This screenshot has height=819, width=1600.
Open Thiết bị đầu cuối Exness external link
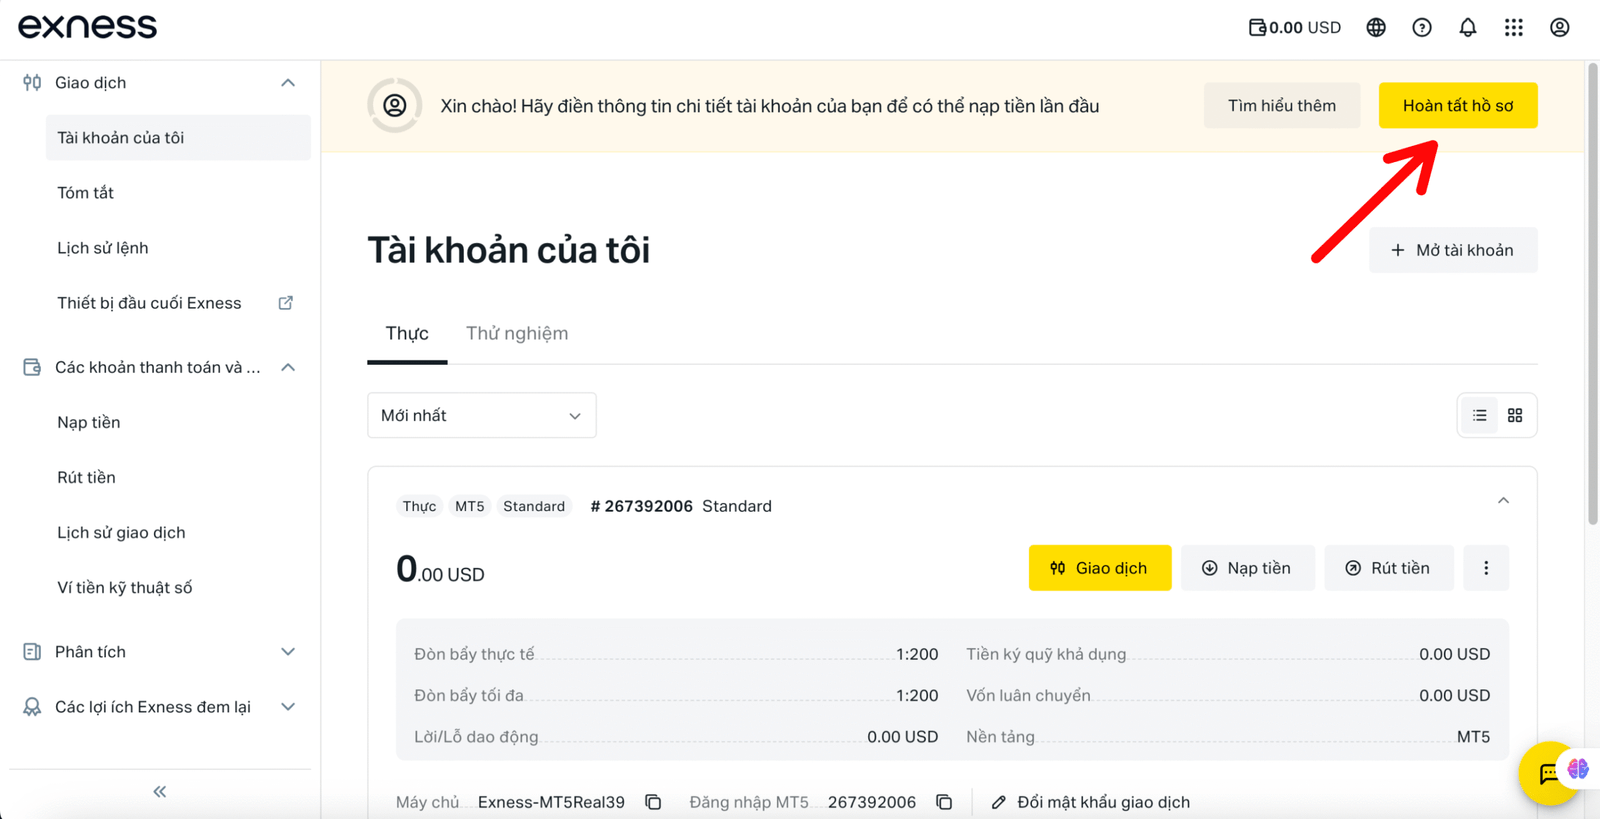coord(285,302)
